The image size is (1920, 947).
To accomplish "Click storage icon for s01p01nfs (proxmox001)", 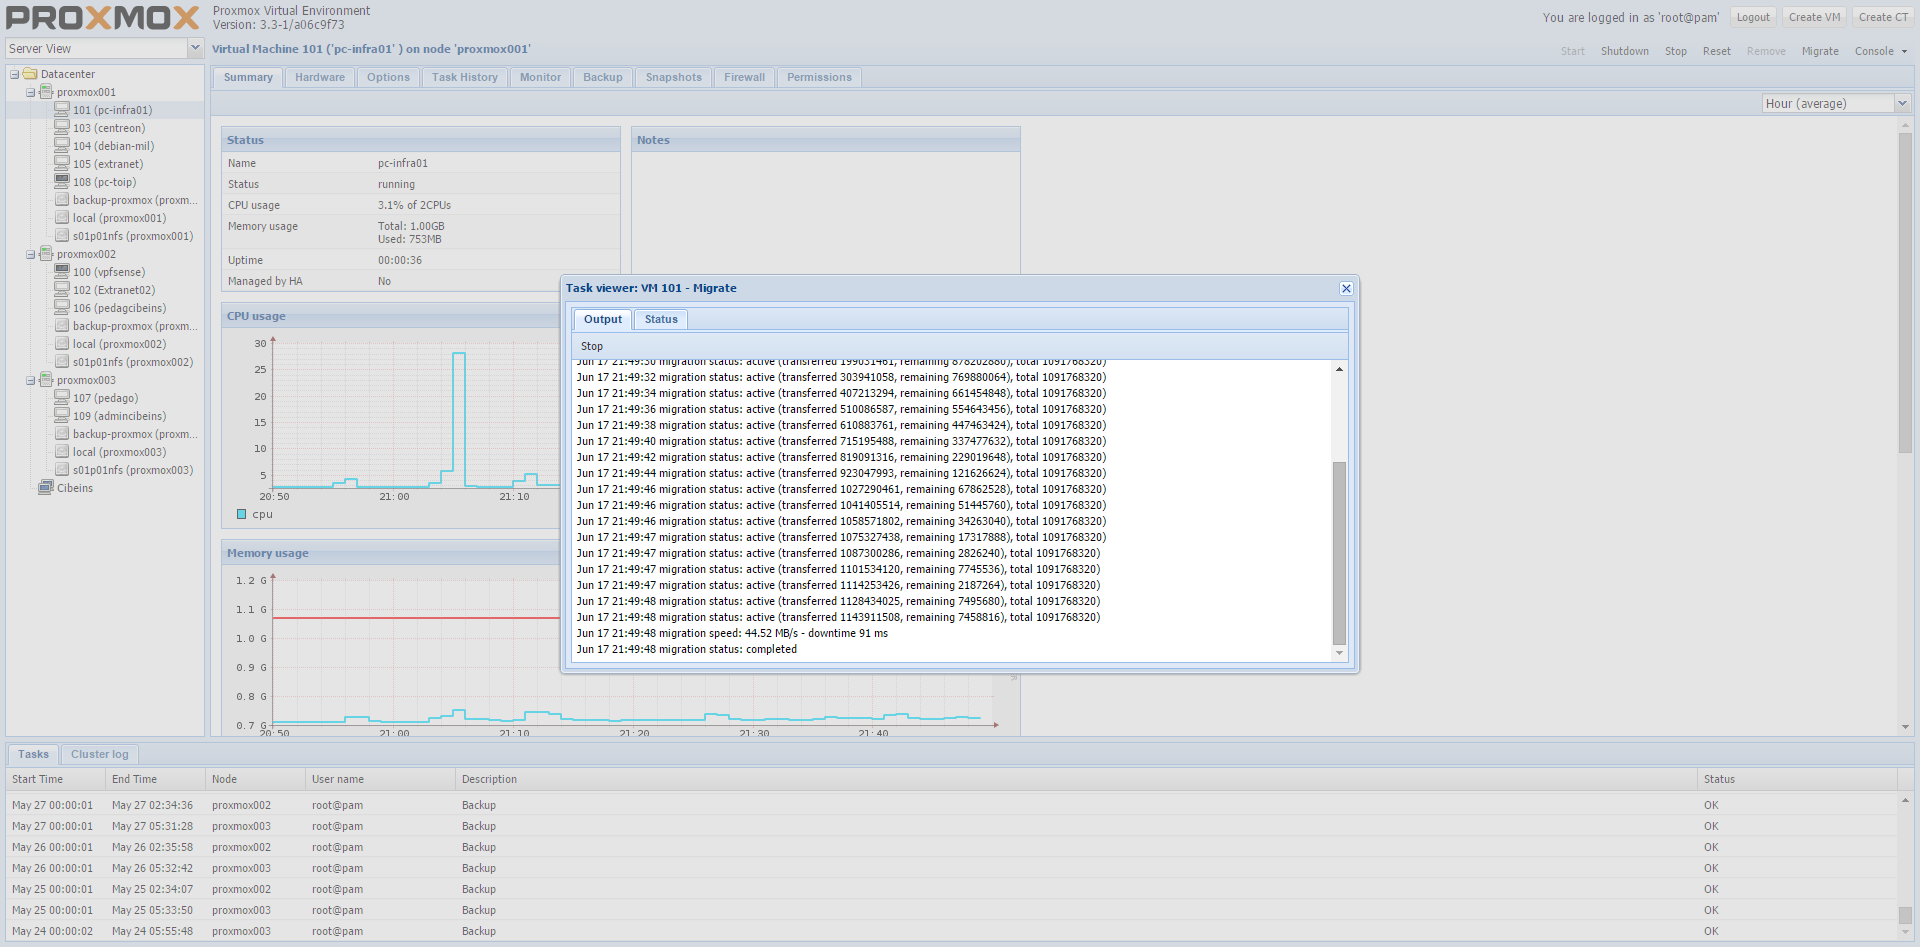I will tap(62, 236).
